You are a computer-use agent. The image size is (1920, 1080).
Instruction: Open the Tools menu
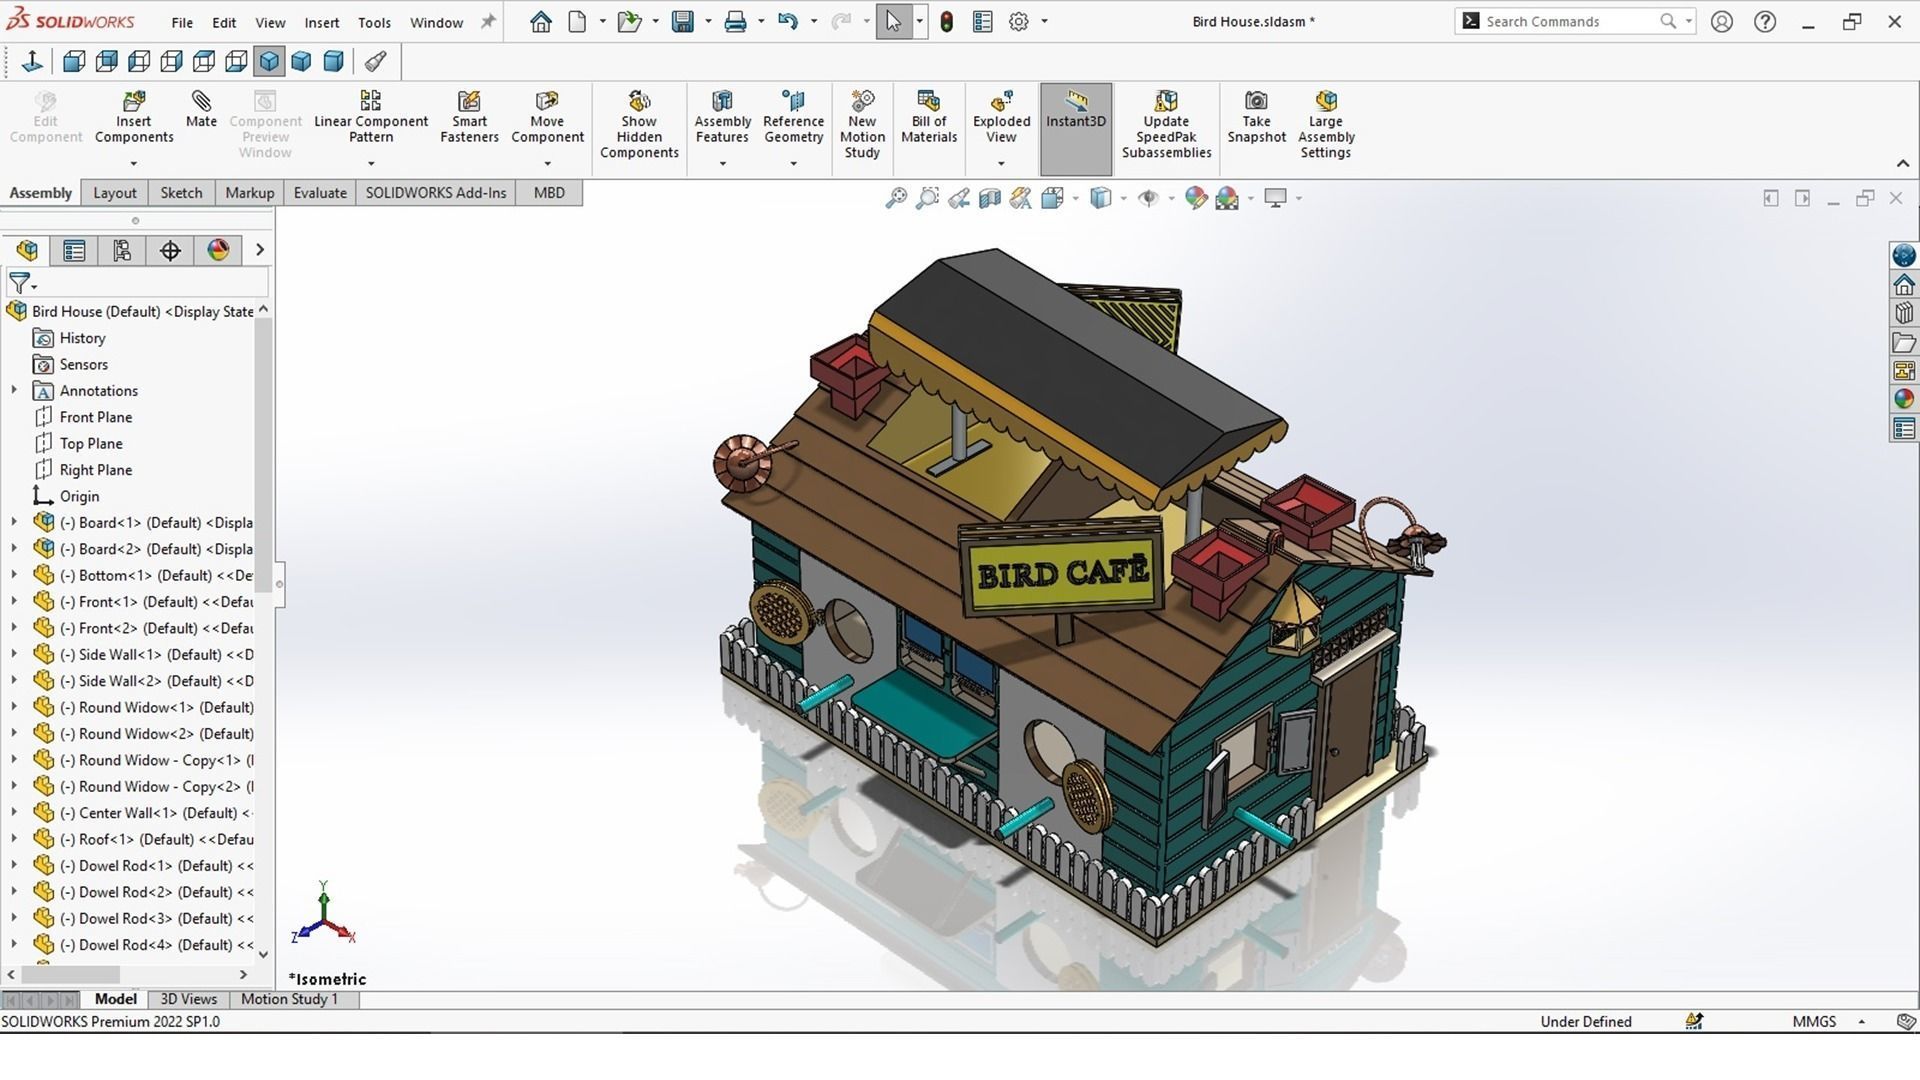[374, 22]
